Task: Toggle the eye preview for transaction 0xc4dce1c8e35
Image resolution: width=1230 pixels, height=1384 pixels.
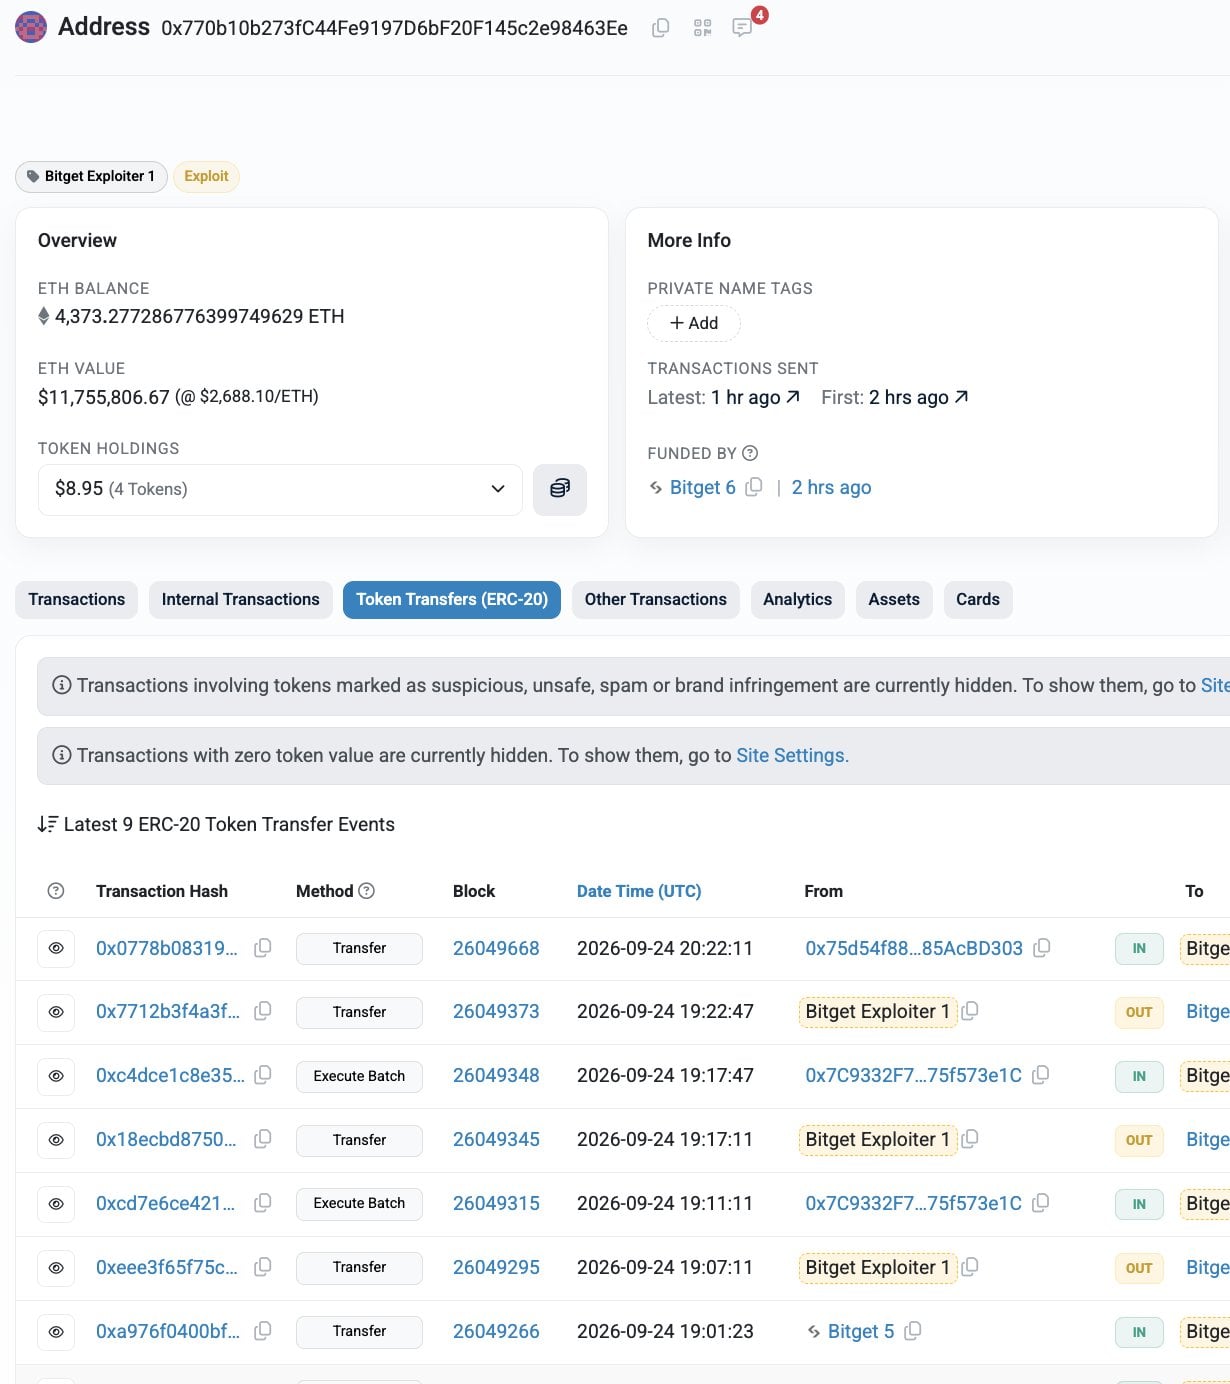Action: [56, 1076]
